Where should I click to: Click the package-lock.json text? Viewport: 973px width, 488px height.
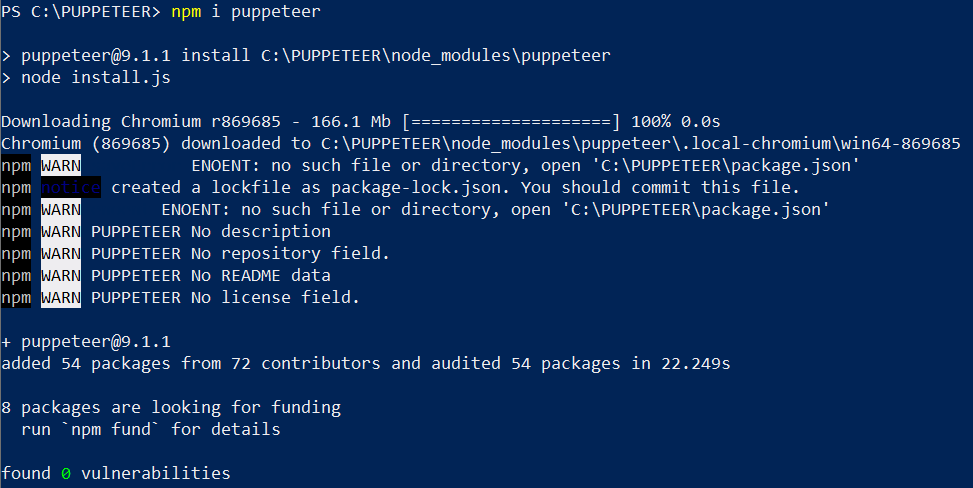[x=420, y=188]
